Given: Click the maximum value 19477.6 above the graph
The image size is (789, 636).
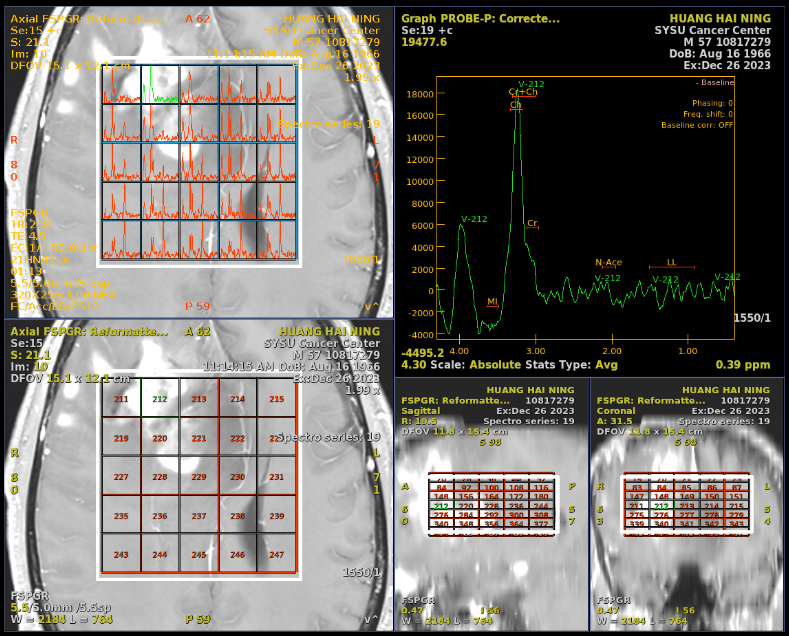Looking at the screenshot, I should (424, 42).
